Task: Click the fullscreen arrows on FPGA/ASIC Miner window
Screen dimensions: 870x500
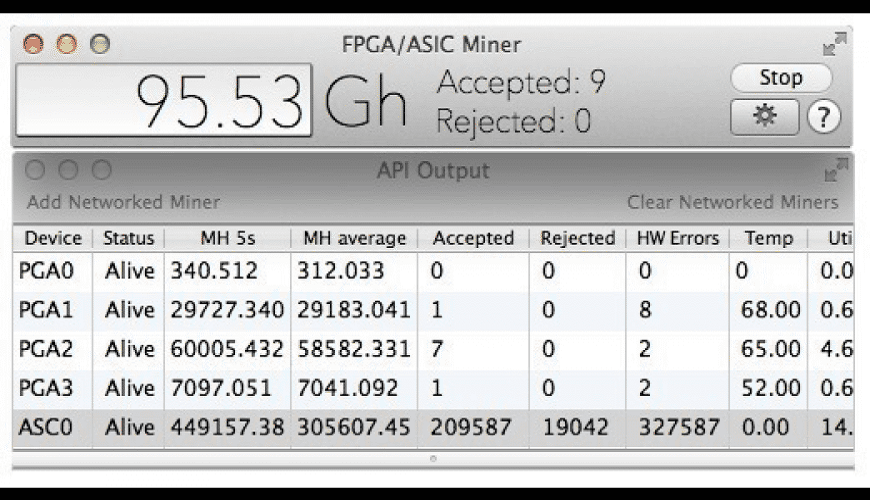Action: (834, 45)
